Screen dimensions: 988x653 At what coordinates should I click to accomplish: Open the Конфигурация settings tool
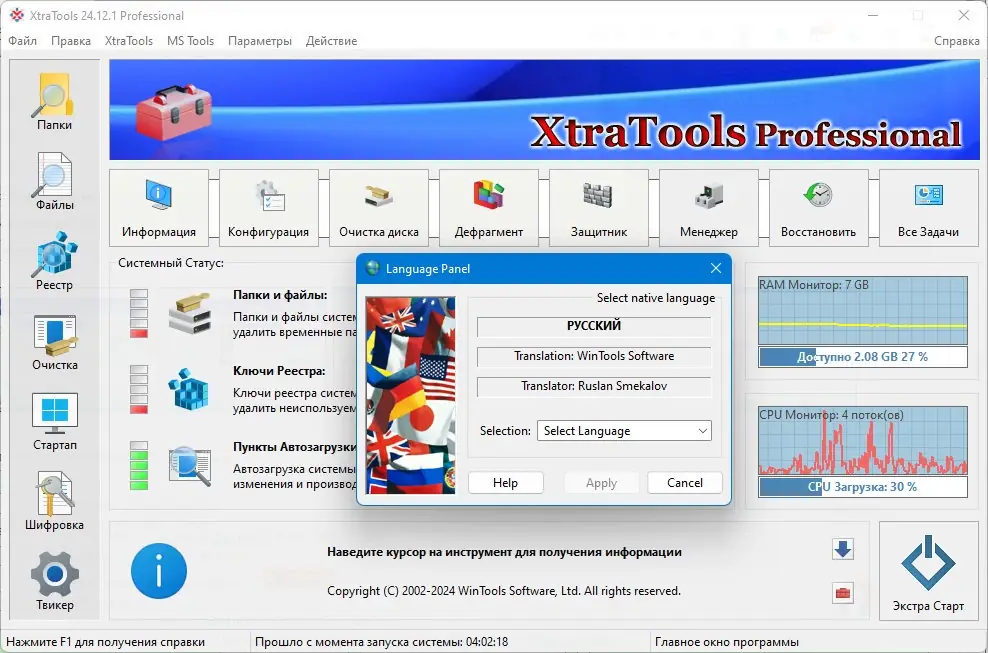point(268,208)
